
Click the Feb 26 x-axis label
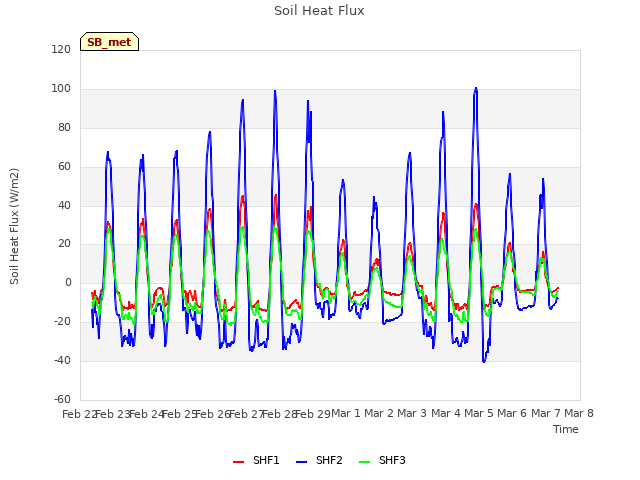click(x=213, y=414)
